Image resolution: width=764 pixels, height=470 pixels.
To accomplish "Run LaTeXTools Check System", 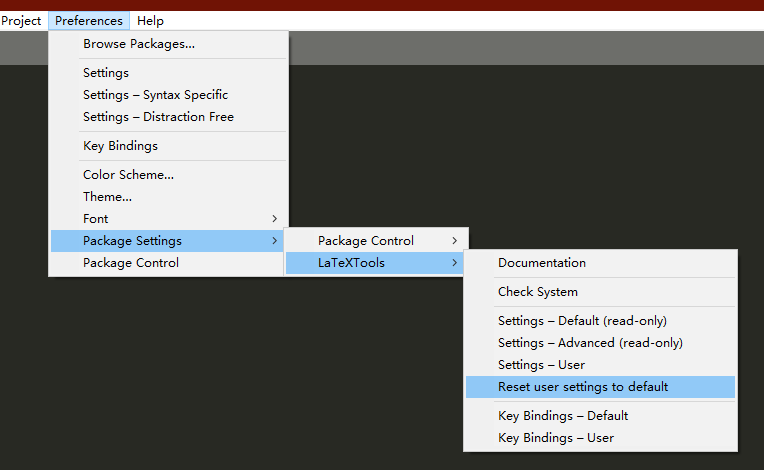I will [x=538, y=292].
